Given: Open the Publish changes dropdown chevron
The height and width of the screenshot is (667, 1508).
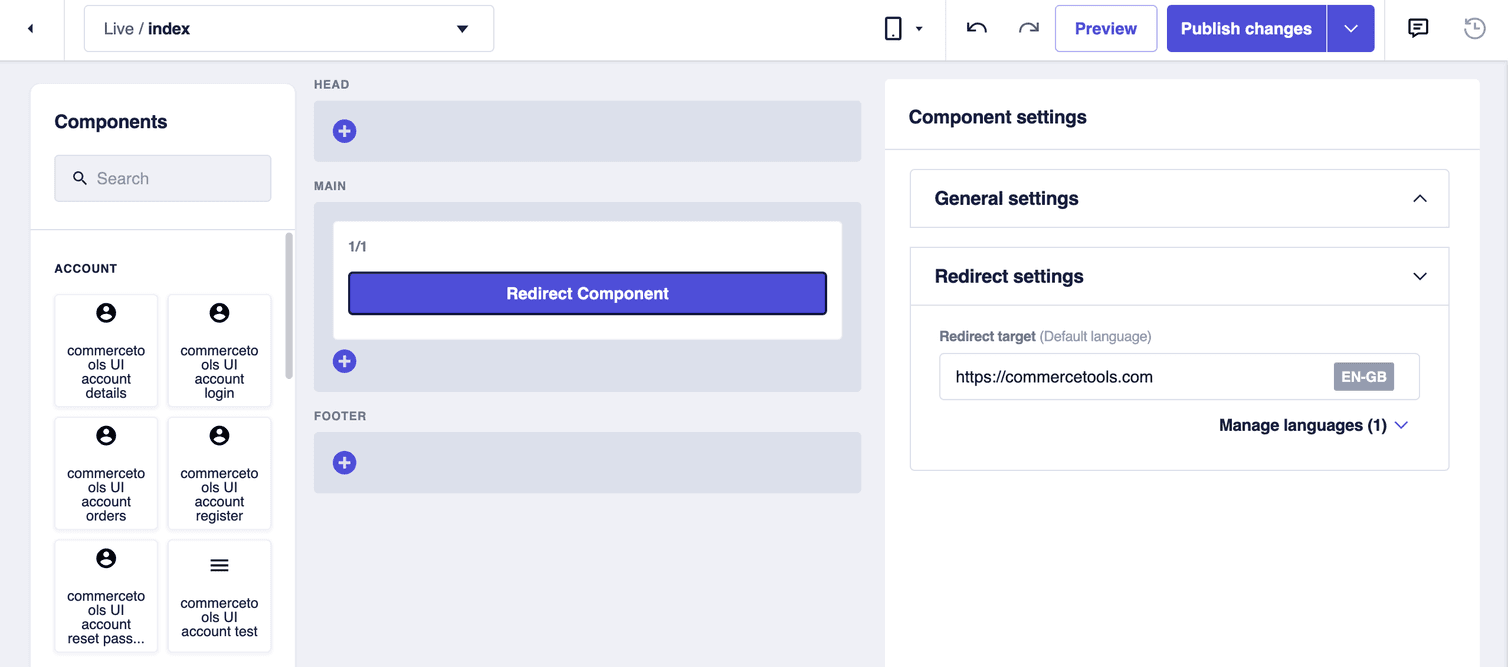Looking at the screenshot, I should point(1351,28).
